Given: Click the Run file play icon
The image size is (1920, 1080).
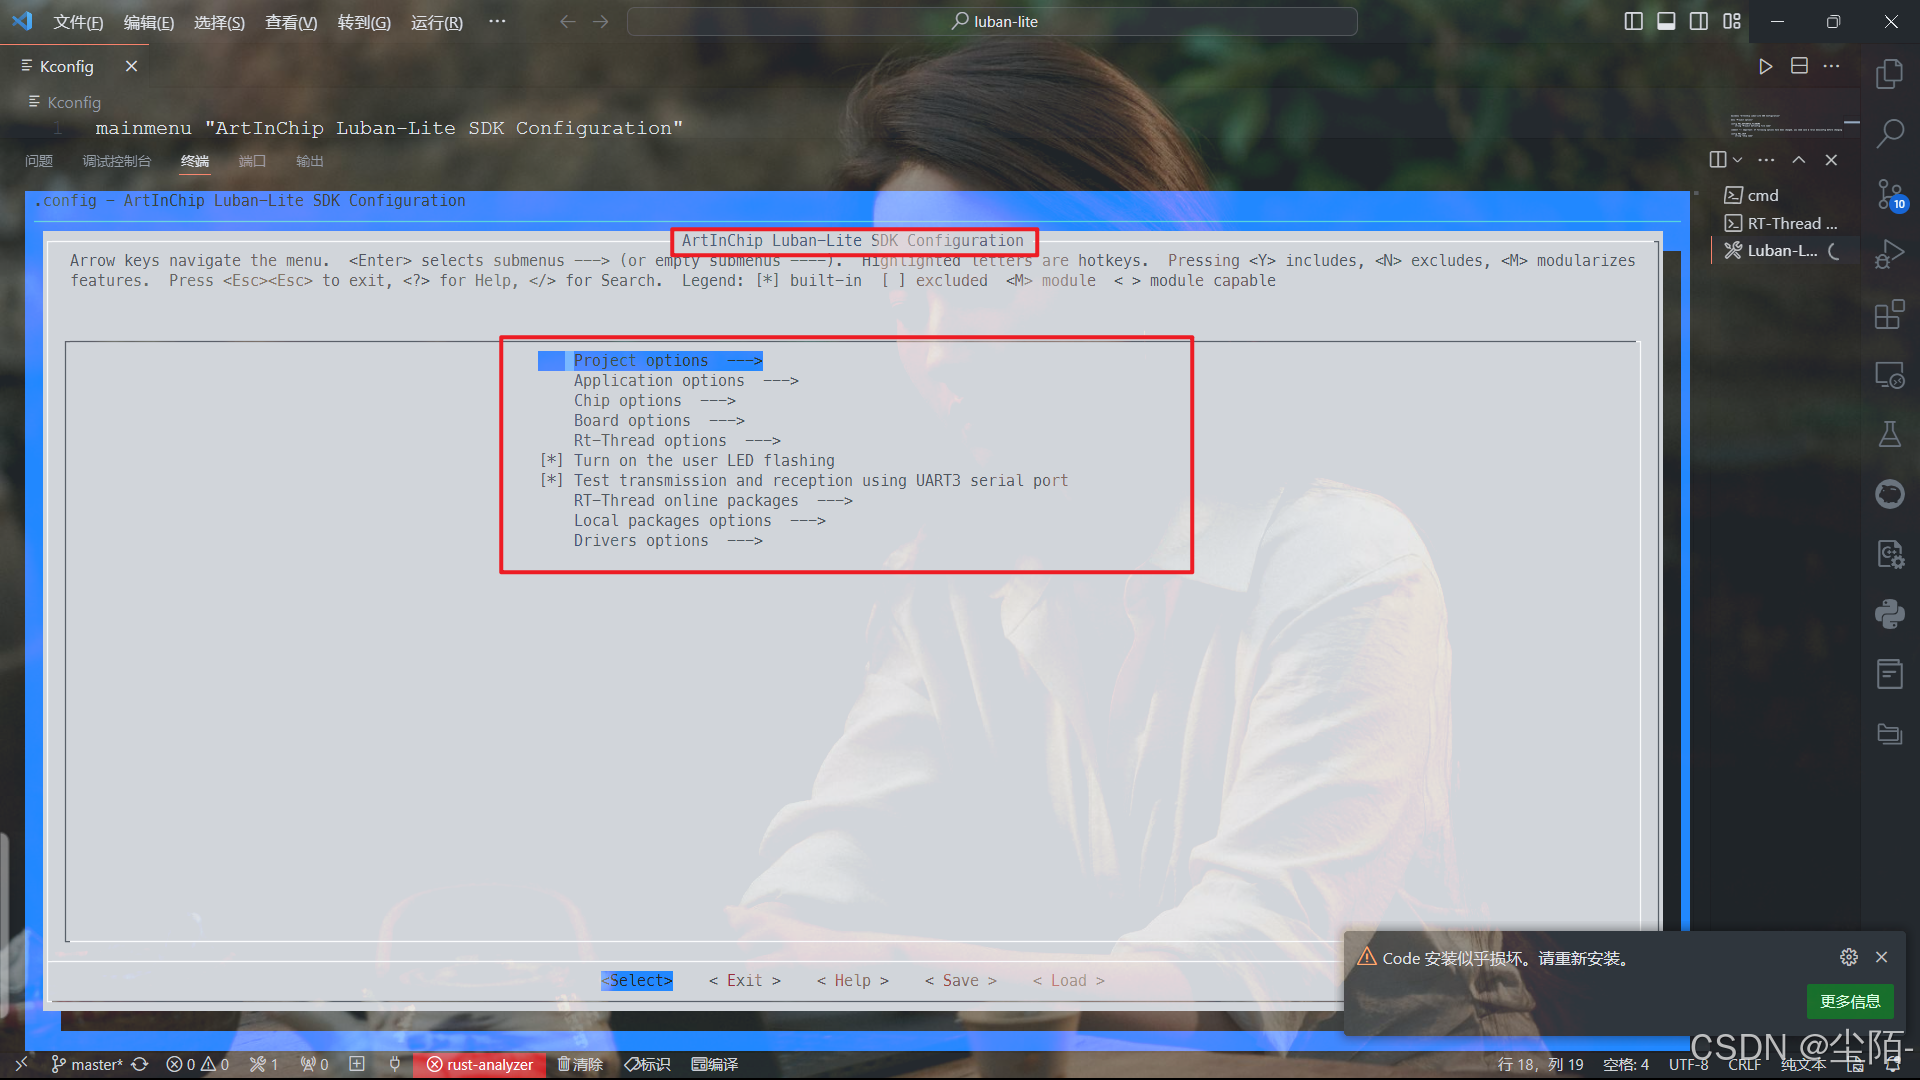Looking at the screenshot, I should [x=1765, y=66].
